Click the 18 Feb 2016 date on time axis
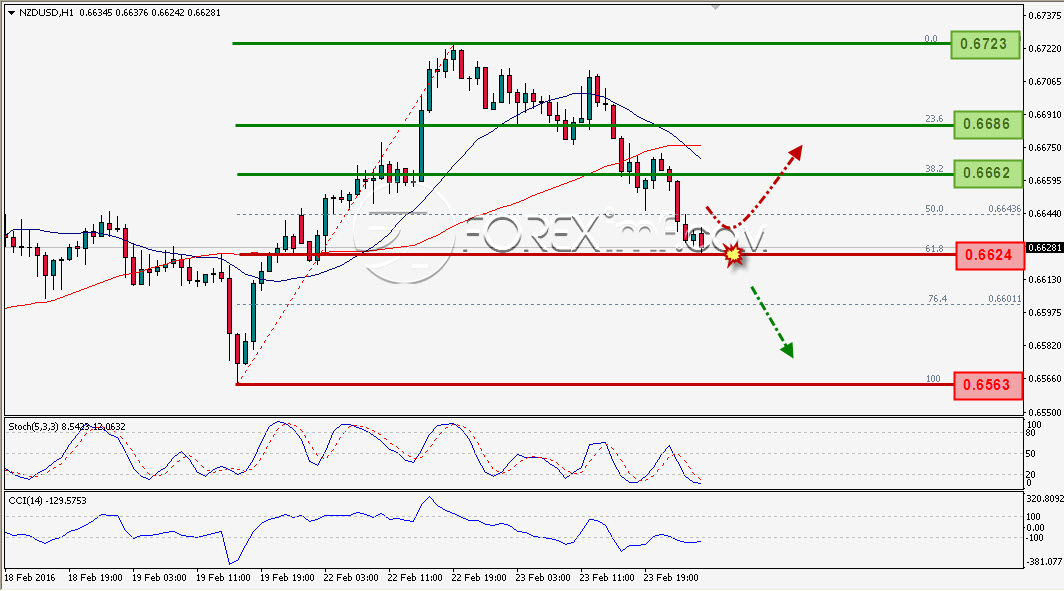The height and width of the screenshot is (591, 1064). click(29, 578)
